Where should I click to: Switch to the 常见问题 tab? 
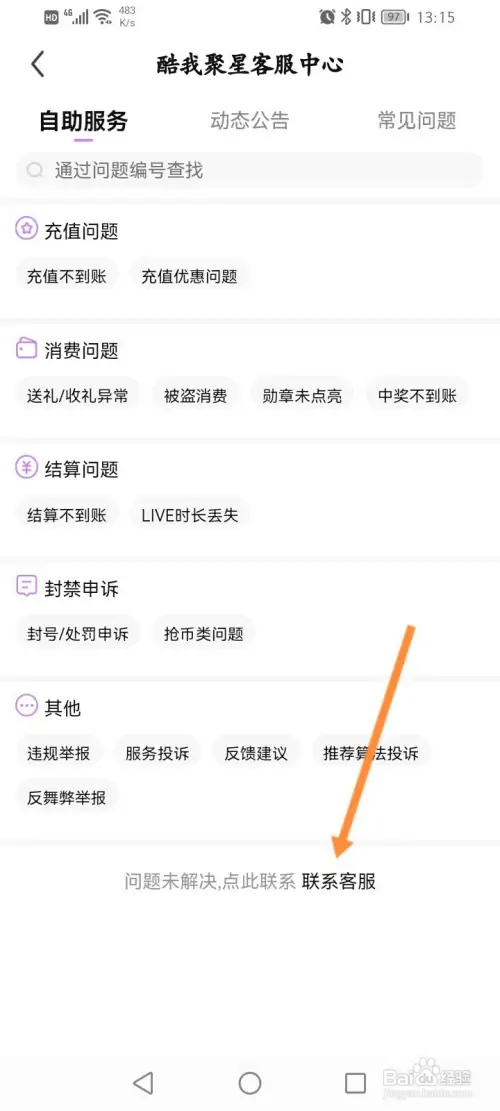pos(416,120)
